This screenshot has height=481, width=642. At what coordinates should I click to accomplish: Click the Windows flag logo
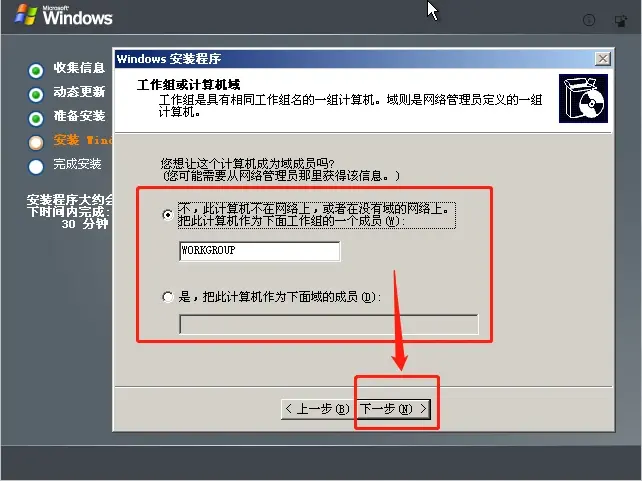click(25, 15)
